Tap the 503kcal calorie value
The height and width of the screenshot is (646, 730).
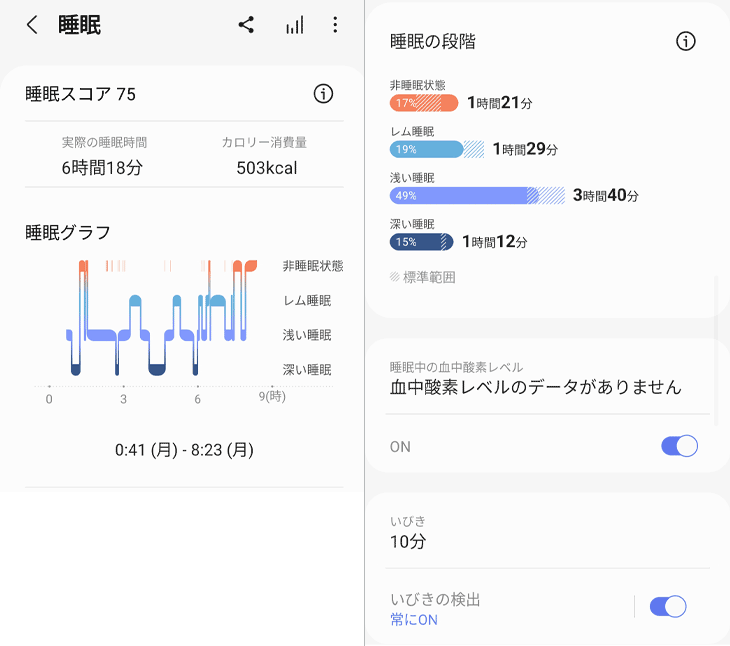click(267, 168)
